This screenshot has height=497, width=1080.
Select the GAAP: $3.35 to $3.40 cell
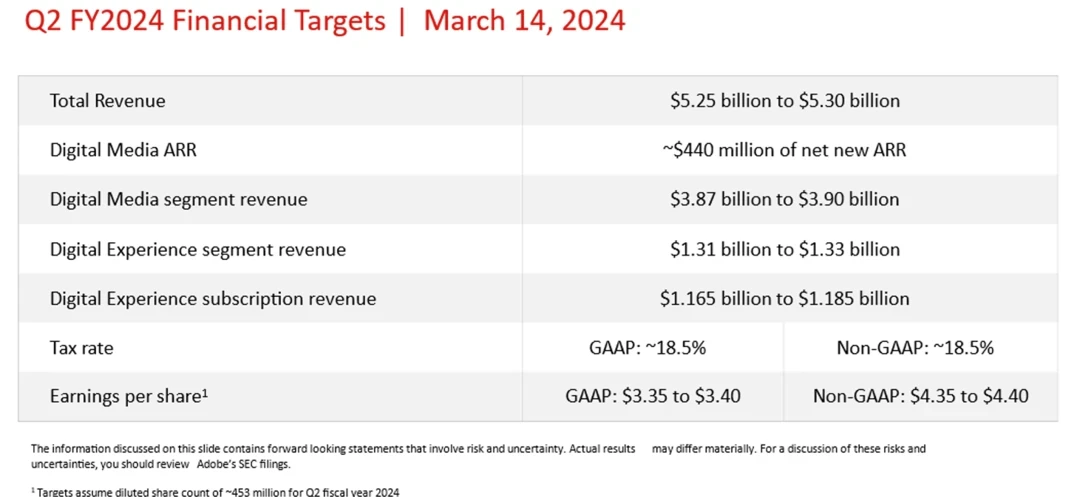pyautogui.click(x=653, y=397)
